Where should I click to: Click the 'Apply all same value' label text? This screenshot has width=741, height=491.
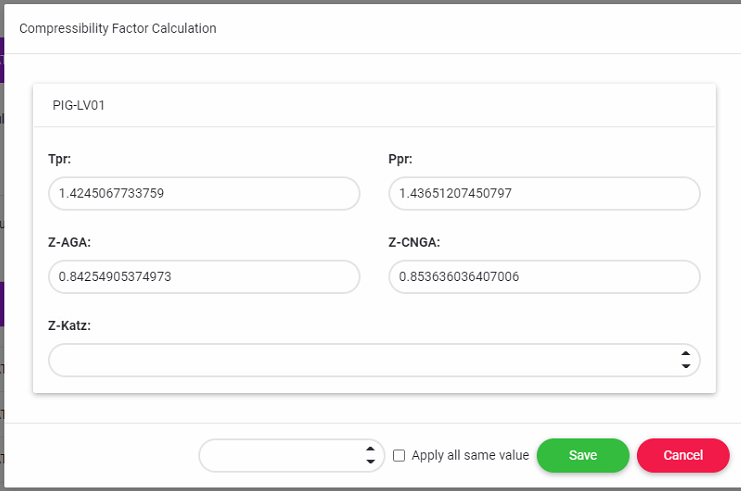pyautogui.click(x=470, y=455)
